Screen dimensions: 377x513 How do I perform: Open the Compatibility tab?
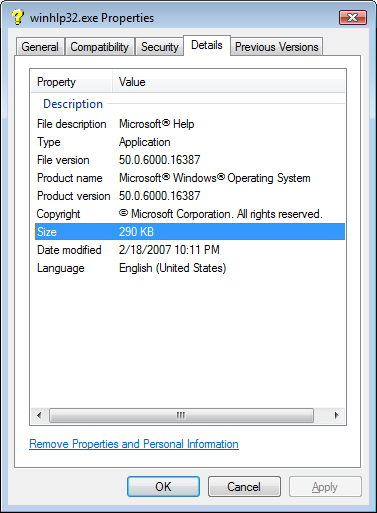pos(99,47)
